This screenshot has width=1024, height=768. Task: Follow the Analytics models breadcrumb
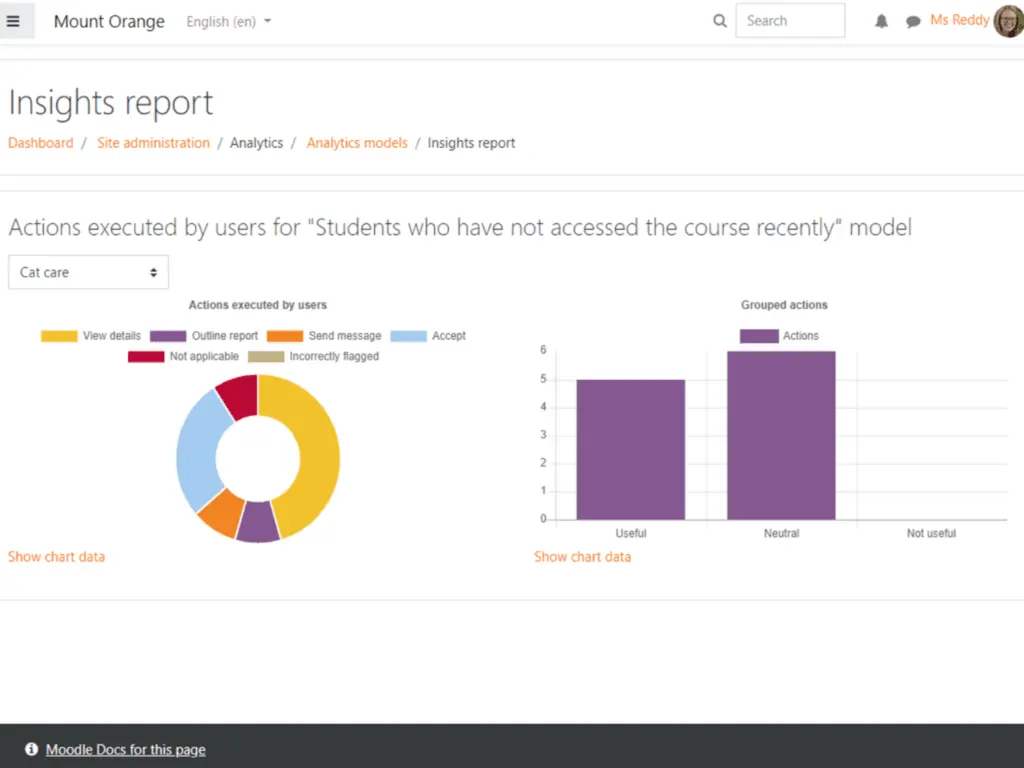coord(357,143)
